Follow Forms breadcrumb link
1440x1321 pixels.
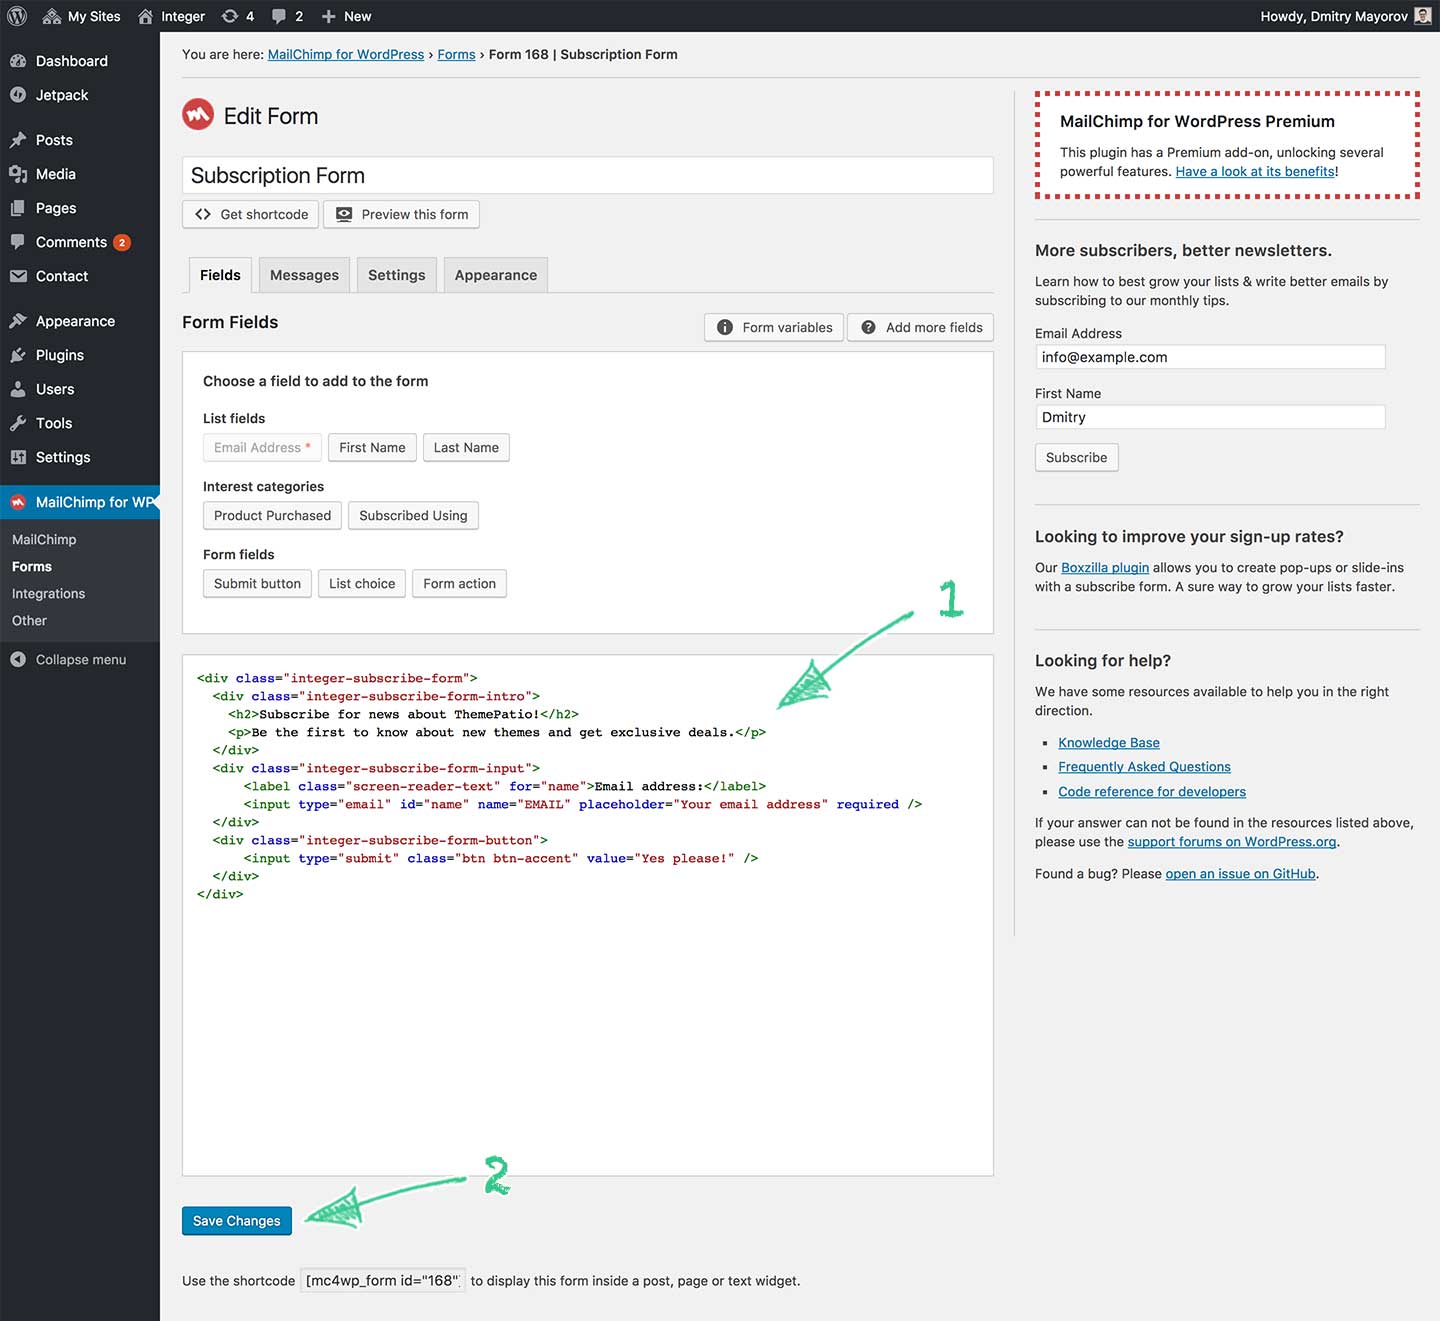tap(456, 54)
